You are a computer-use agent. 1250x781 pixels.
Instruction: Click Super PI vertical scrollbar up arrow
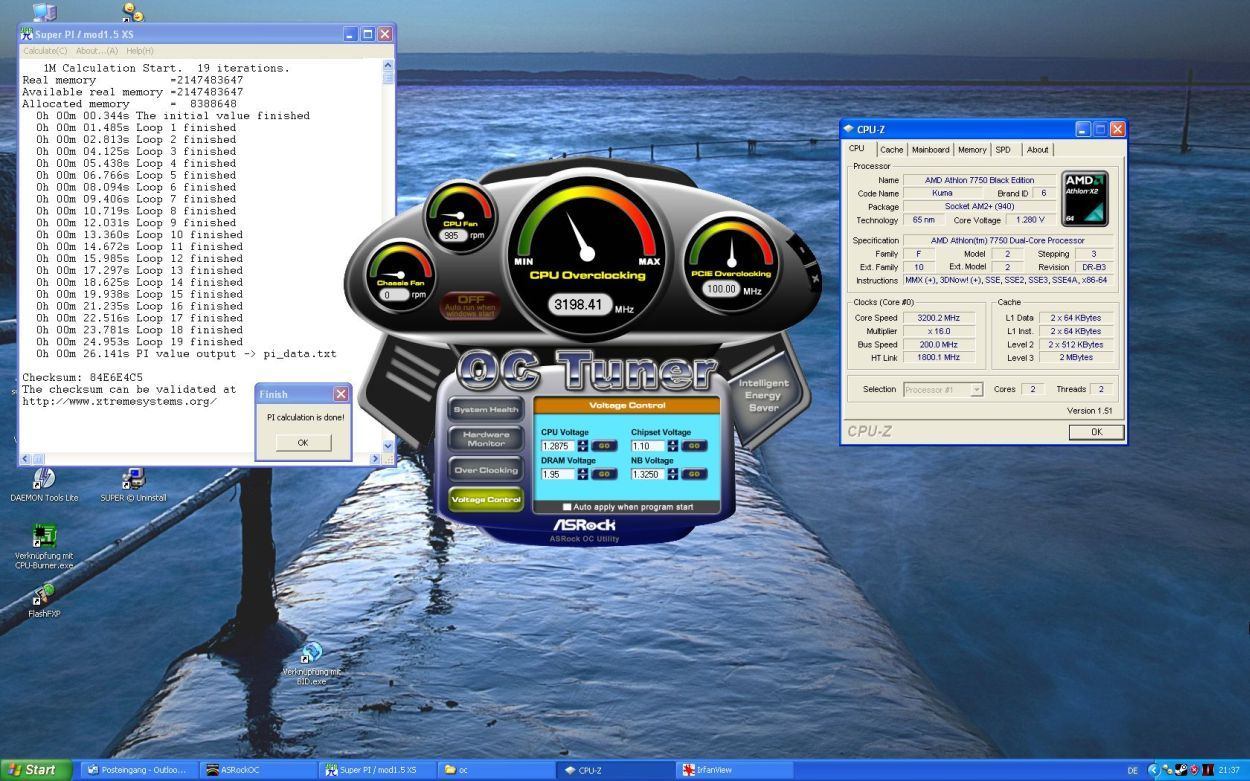388,65
